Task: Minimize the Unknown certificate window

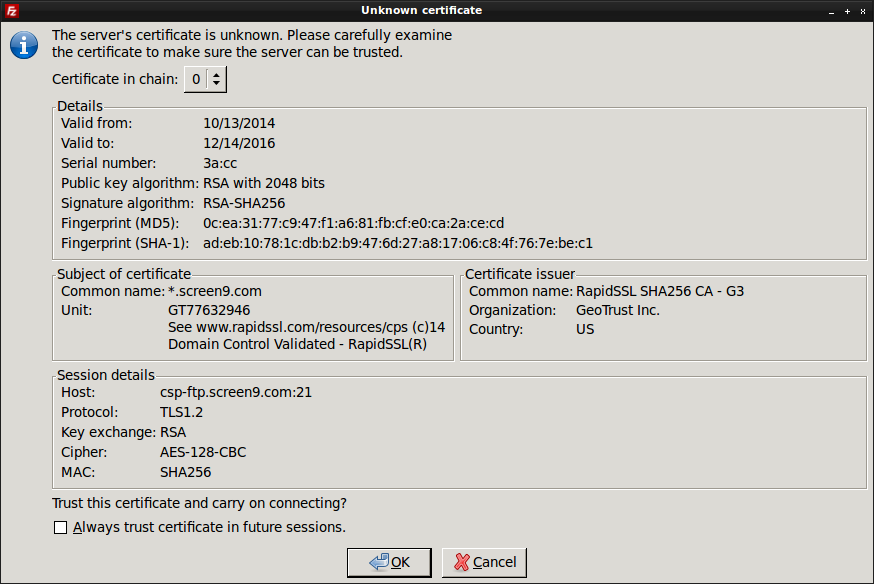Action: [x=831, y=11]
